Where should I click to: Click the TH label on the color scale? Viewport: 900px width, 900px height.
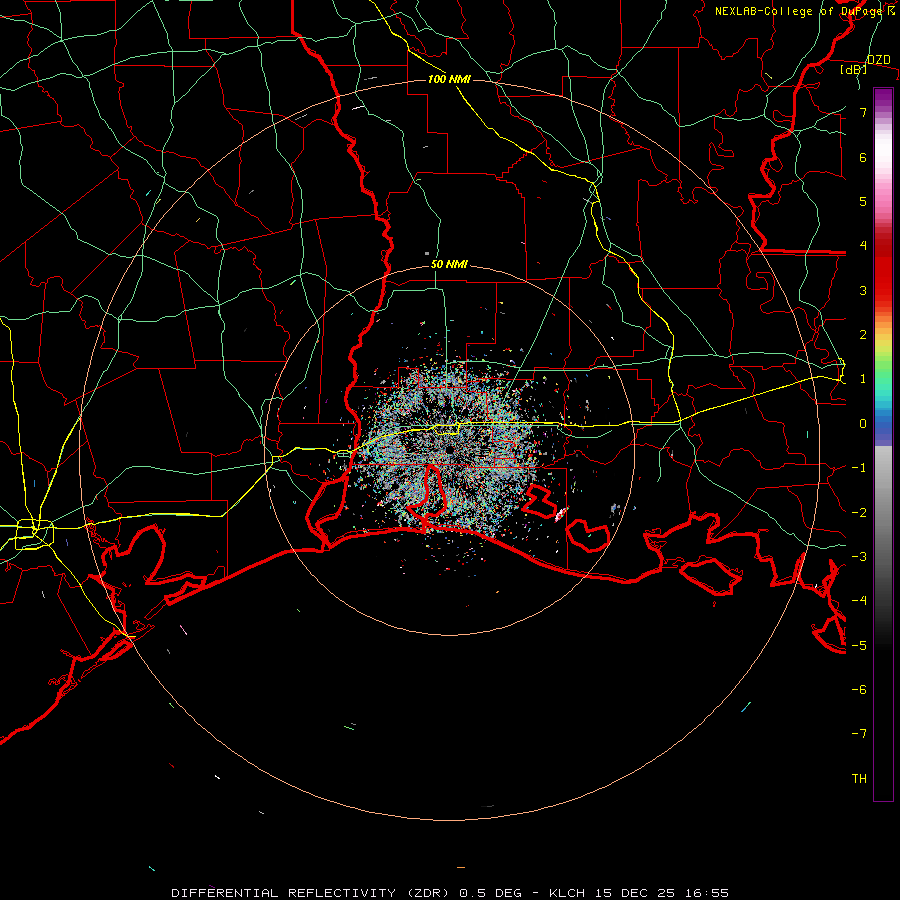pos(859,779)
